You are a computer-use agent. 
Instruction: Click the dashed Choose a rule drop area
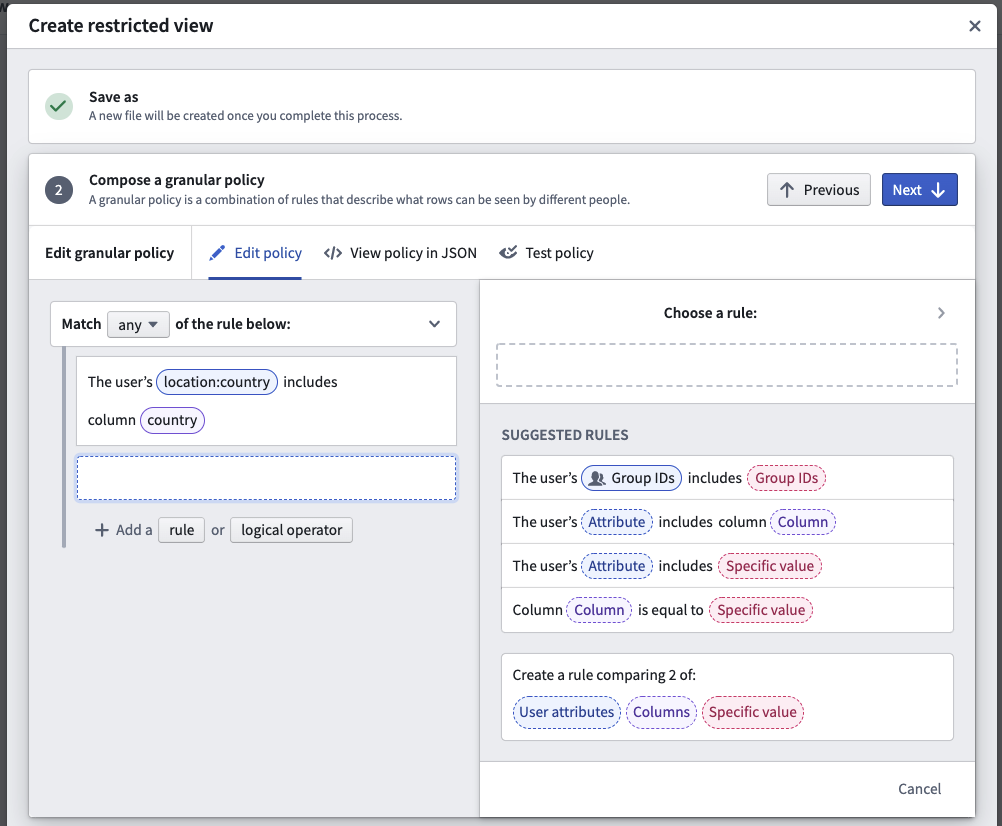coord(727,365)
